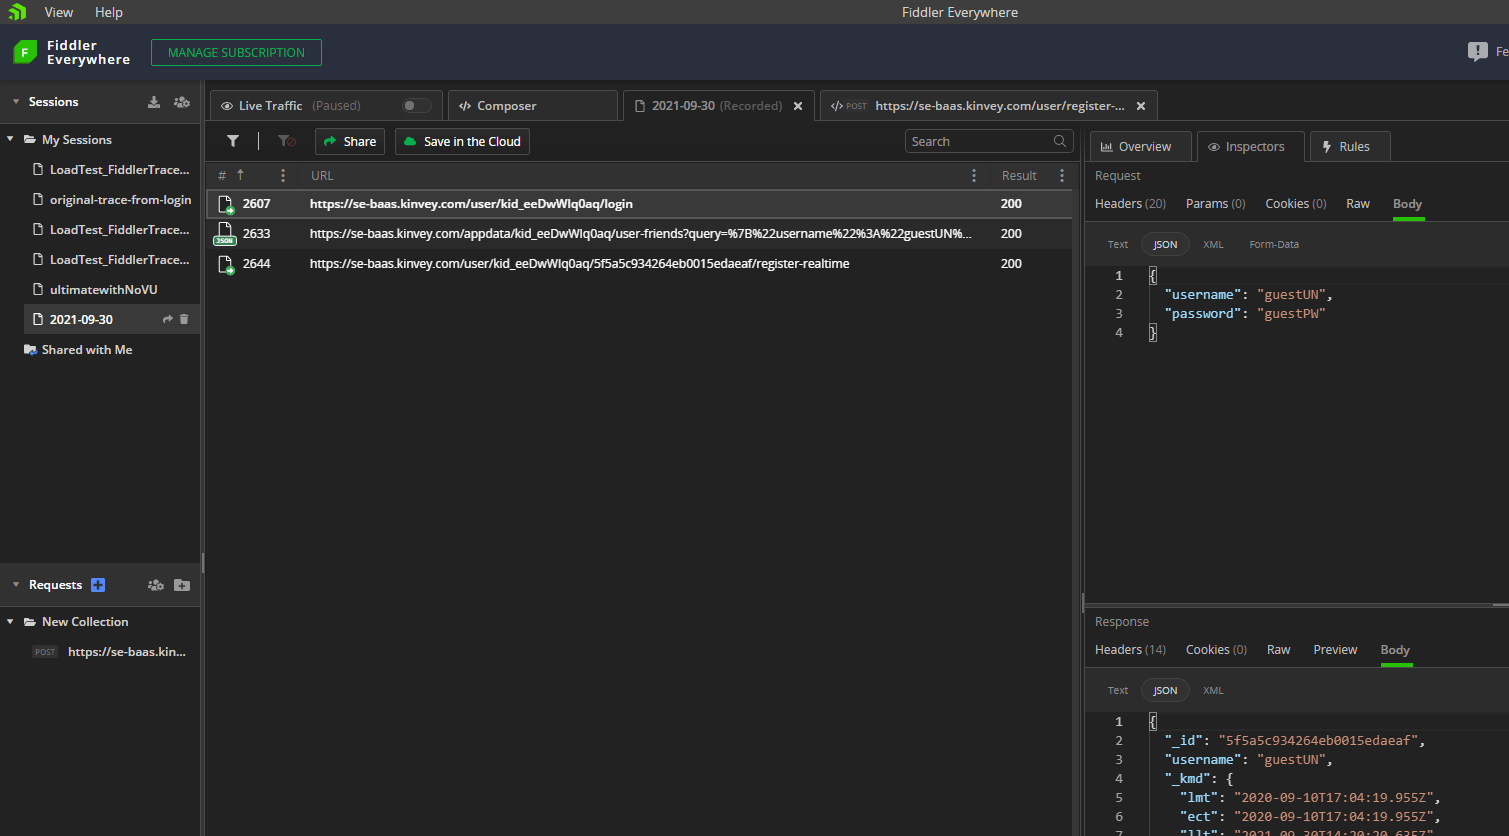Select JSON format for the response body
The height and width of the screenshot is (836, 1509).
click(x=1165, y=690)
